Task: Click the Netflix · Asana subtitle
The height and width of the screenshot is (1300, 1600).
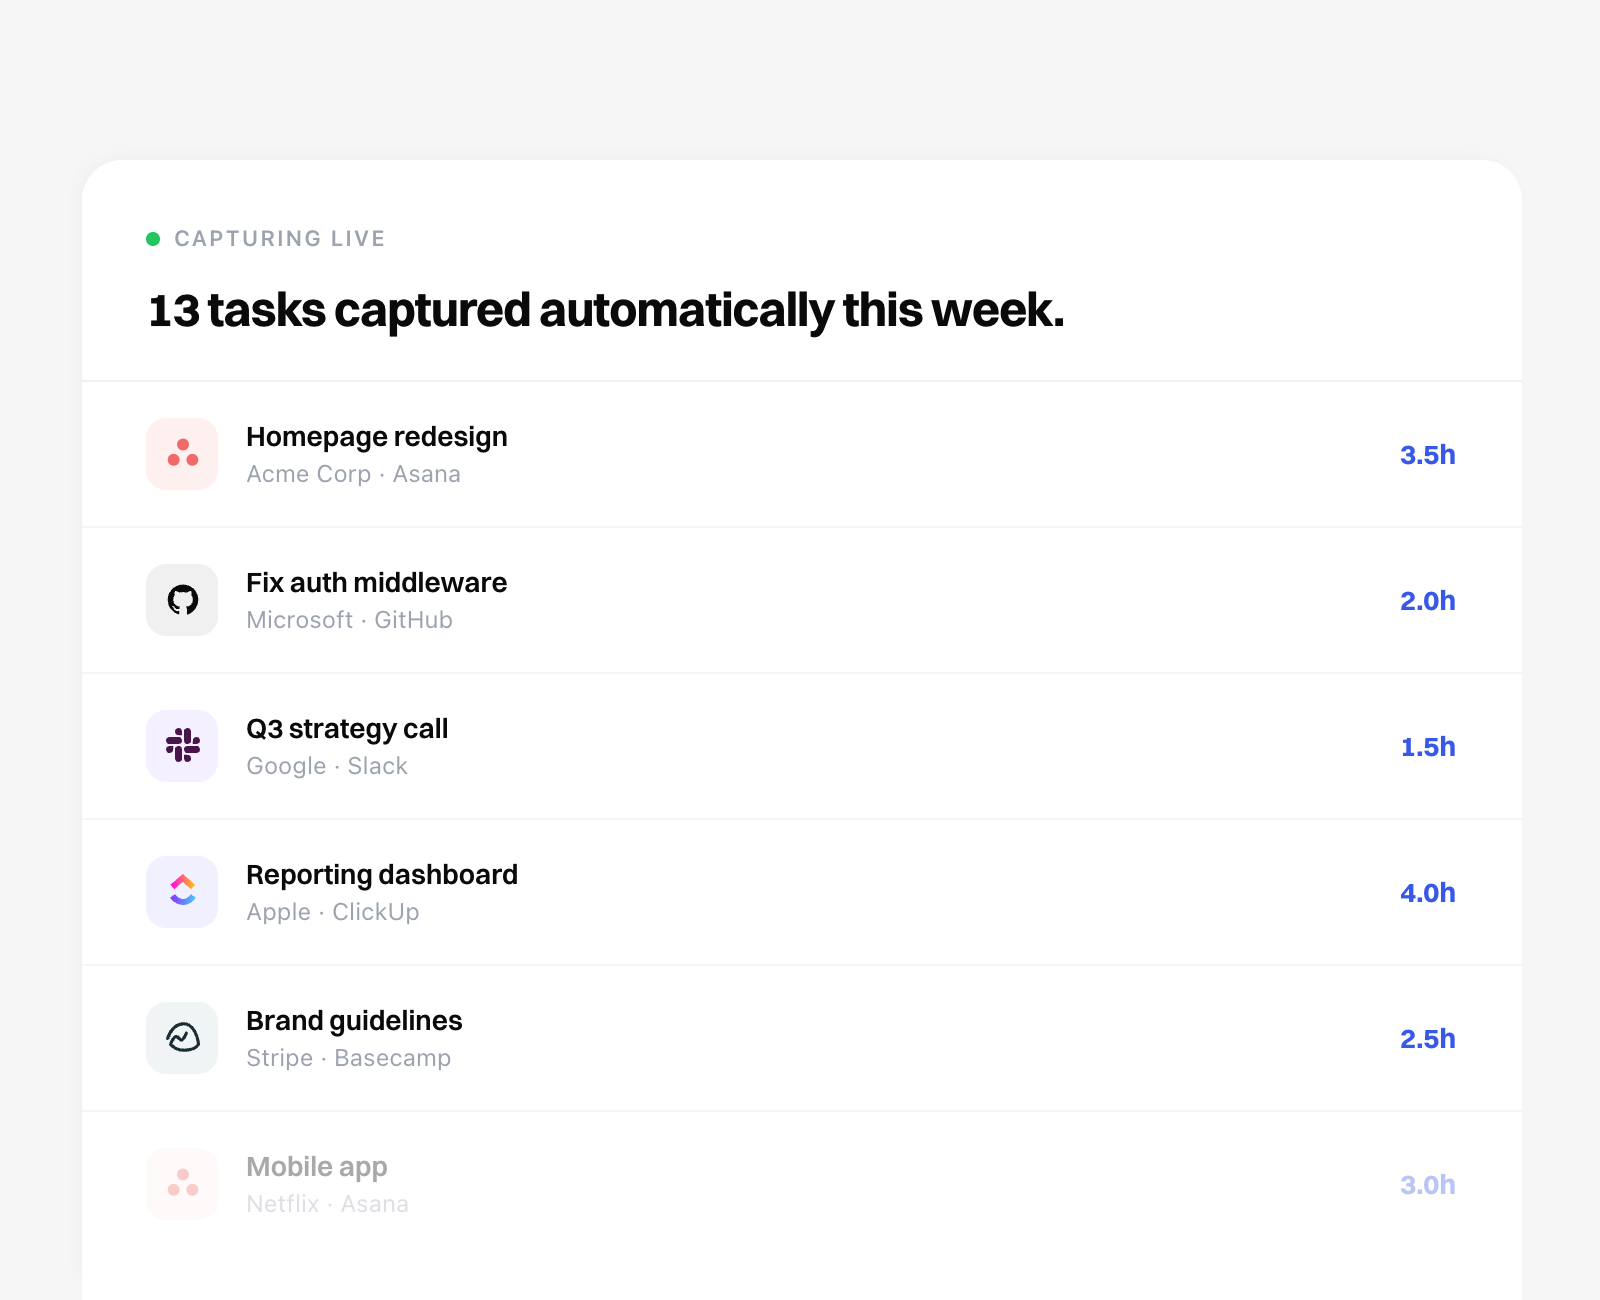Action: [x=328, y=1204]
